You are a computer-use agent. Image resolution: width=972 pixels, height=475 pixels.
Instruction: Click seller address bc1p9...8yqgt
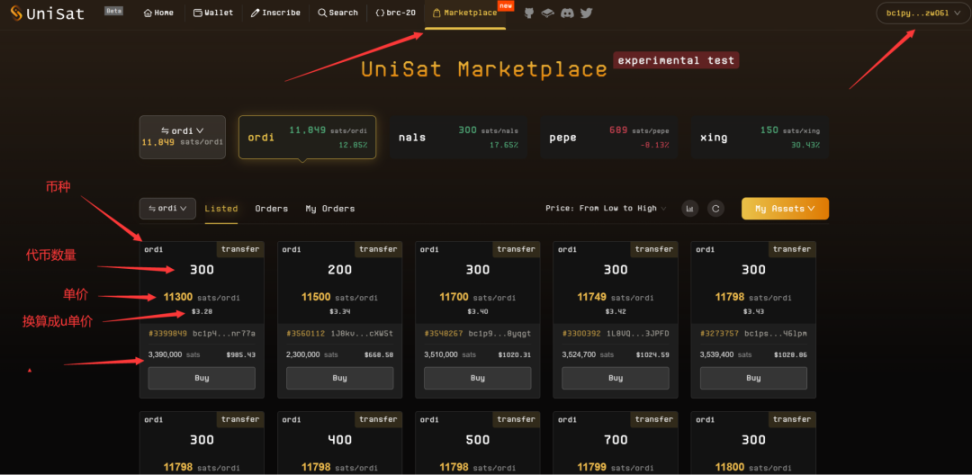pos(498,334)
